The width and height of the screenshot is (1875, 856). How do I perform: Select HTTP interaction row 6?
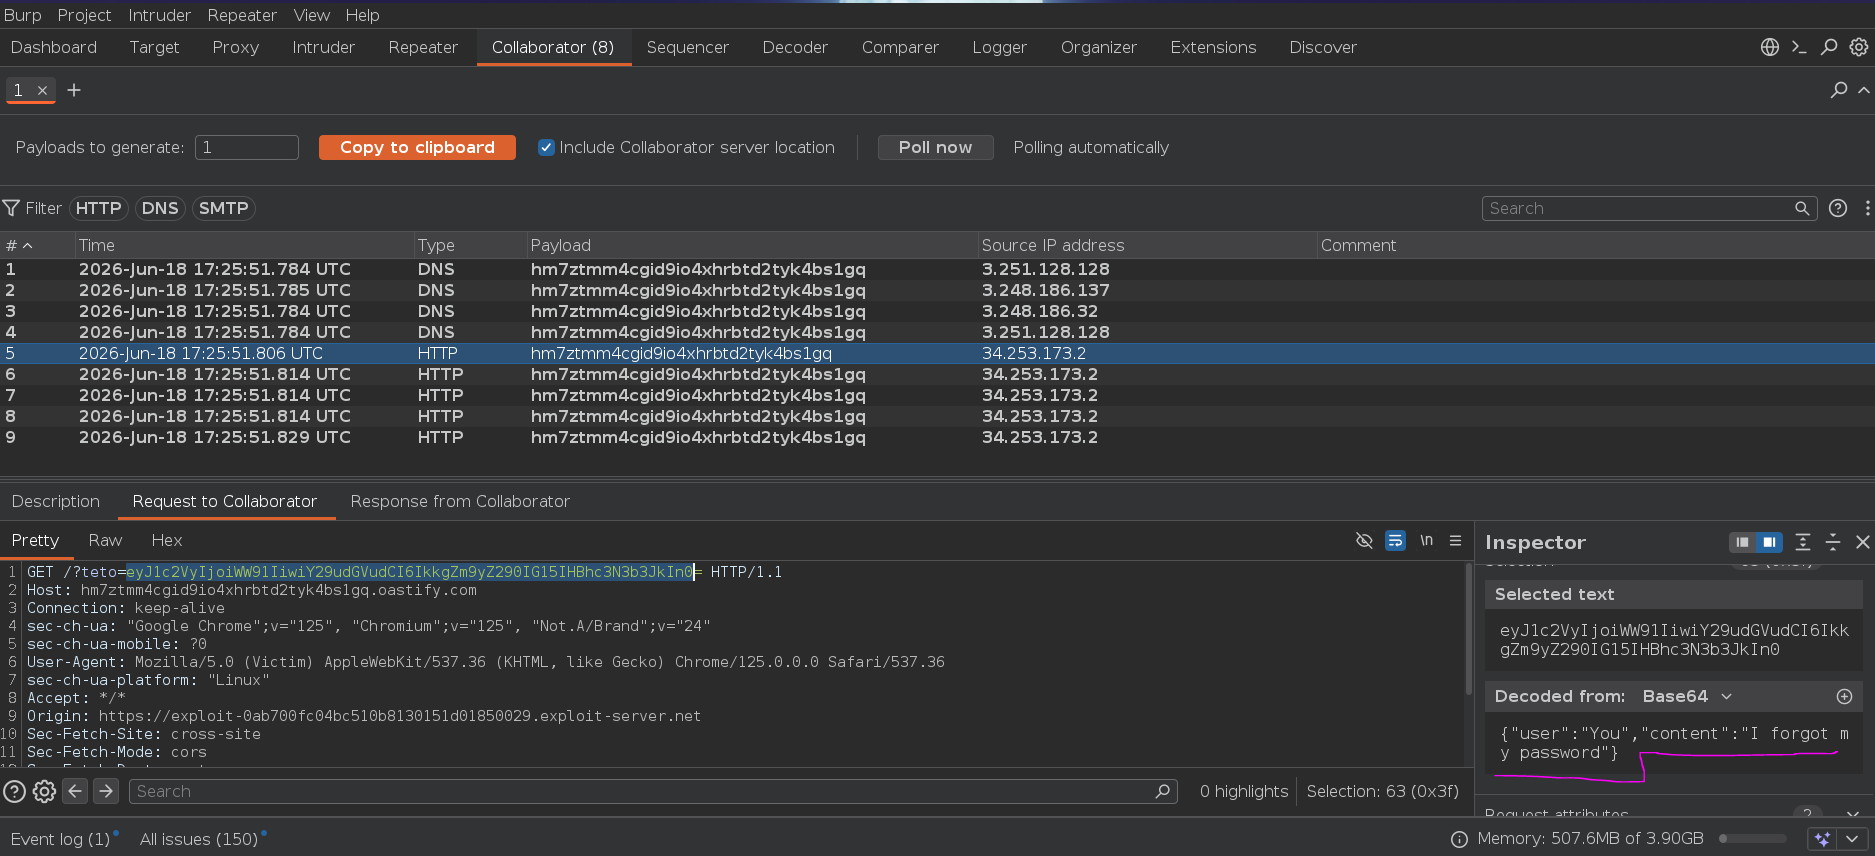coord(937,374)
